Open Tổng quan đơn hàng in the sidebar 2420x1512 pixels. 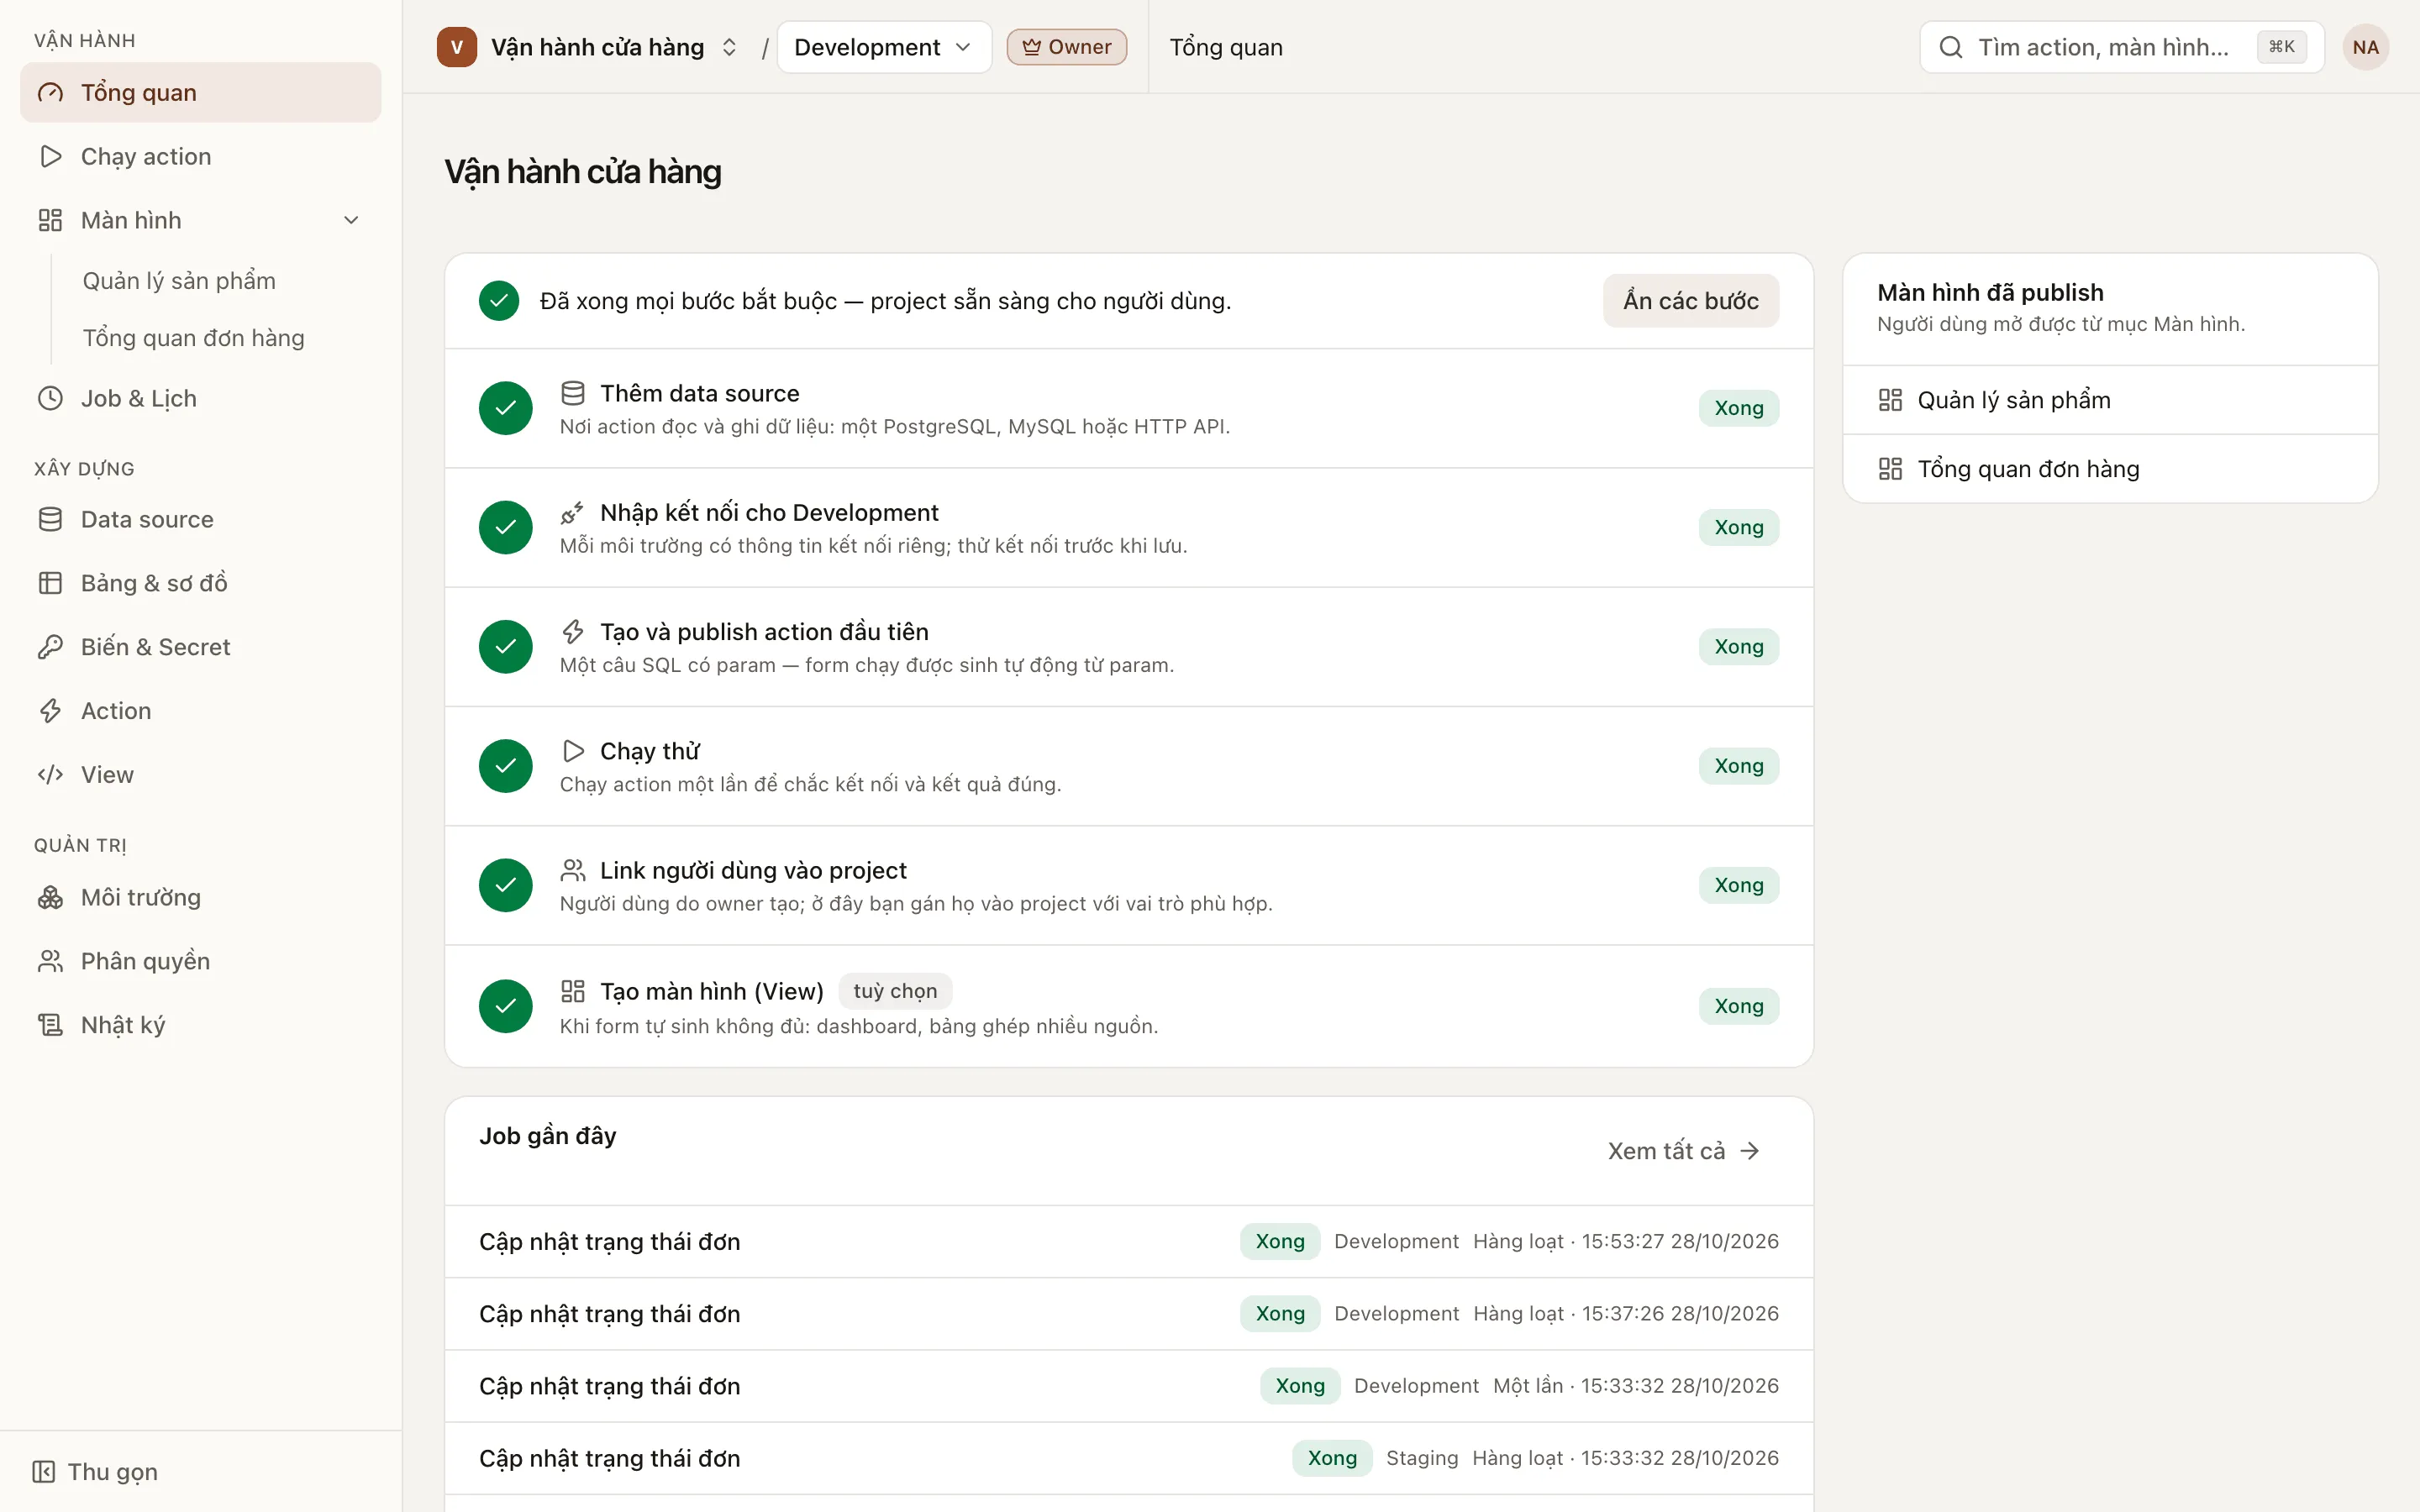[193, 338]
